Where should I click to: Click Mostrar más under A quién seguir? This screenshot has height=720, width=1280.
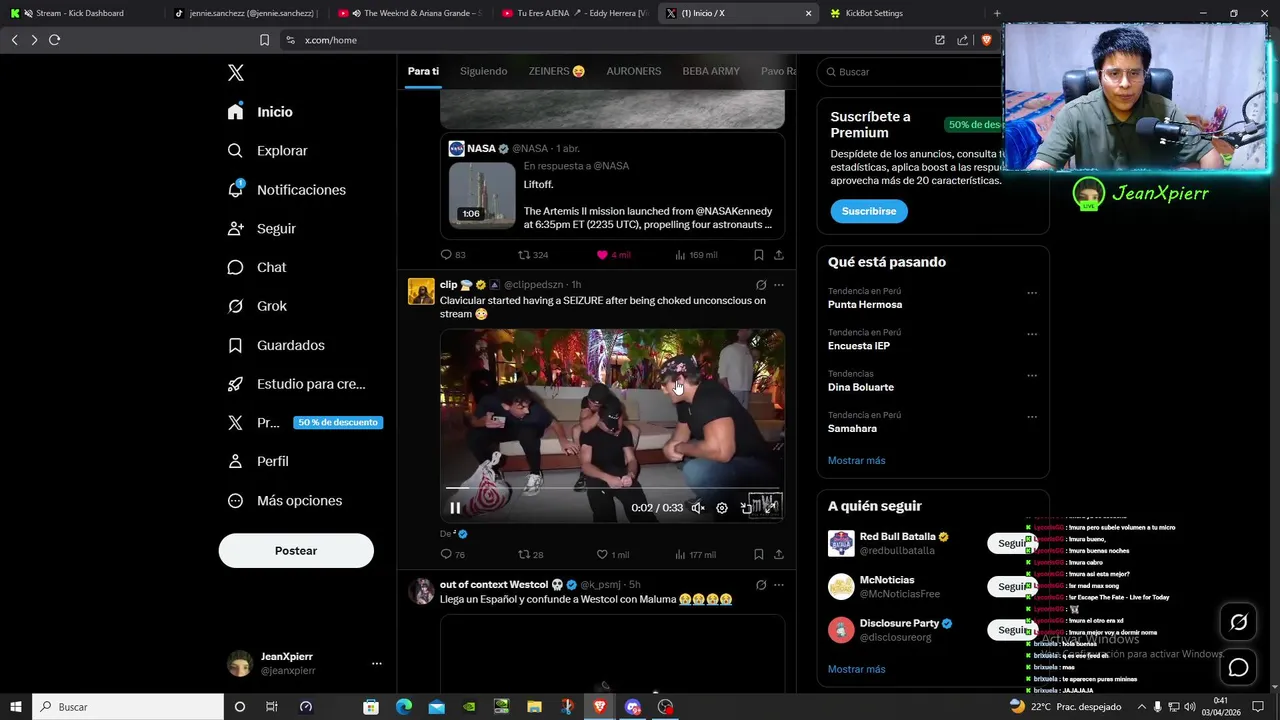pyautogui.click(x=856, y=669)
